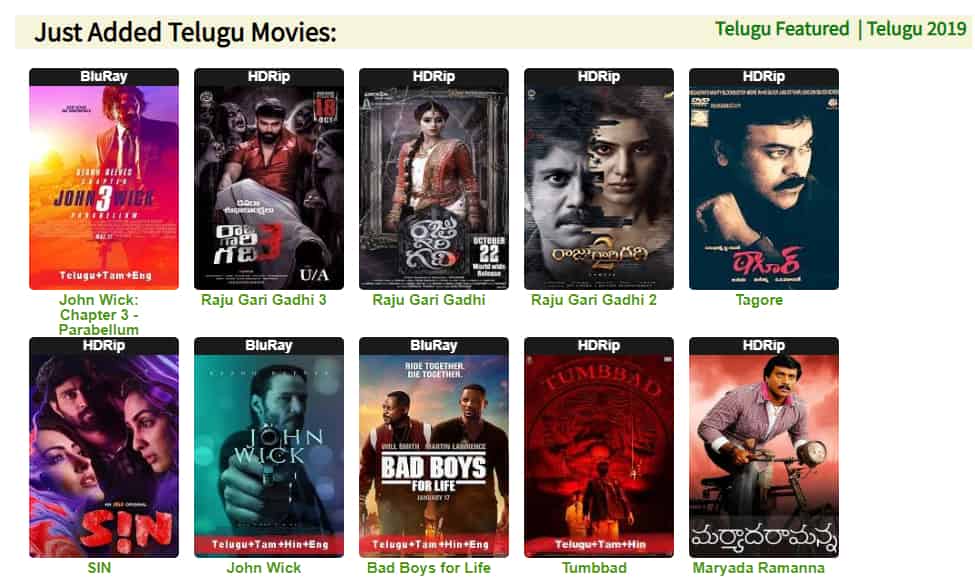The height and width of the screenshot is (579, 975).
Task: Click the Raju Gari Gadhi 2 title link
Action: coord(594,300)
